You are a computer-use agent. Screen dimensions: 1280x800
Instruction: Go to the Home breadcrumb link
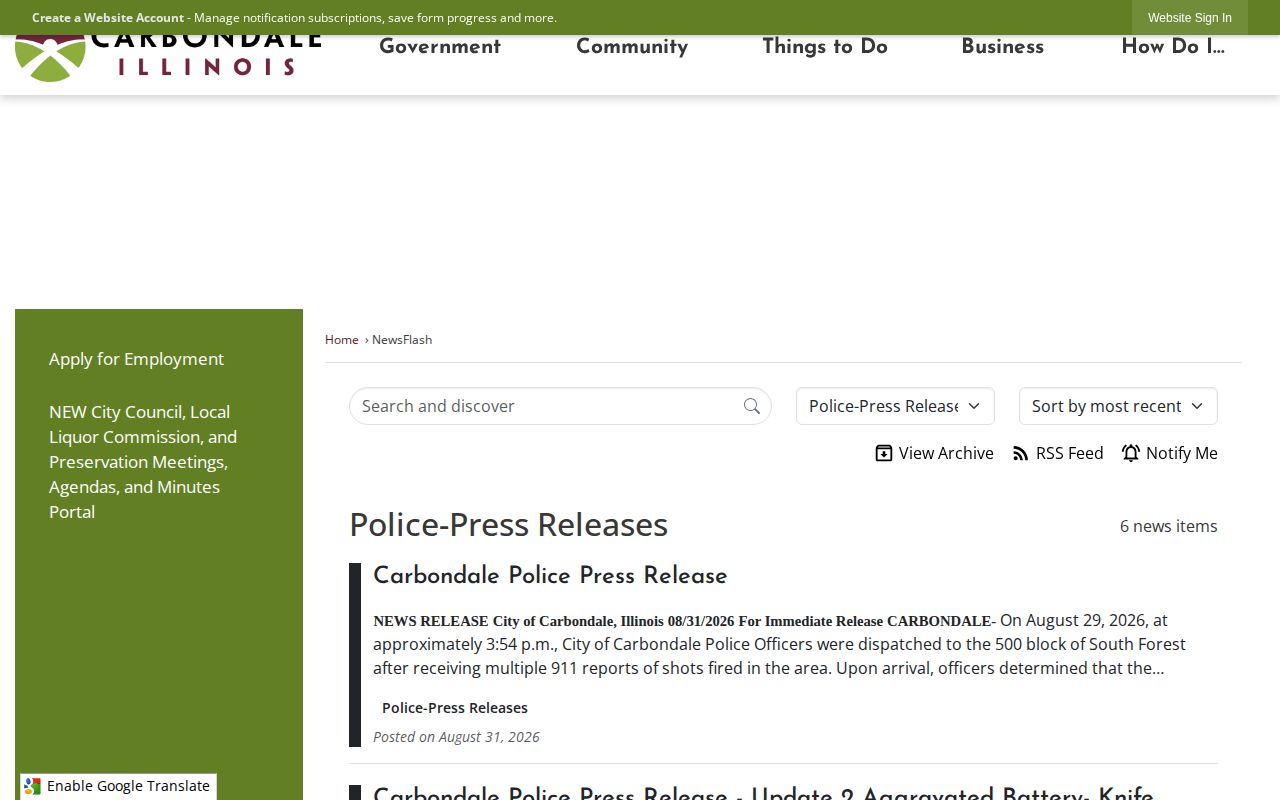click(342, 340)
